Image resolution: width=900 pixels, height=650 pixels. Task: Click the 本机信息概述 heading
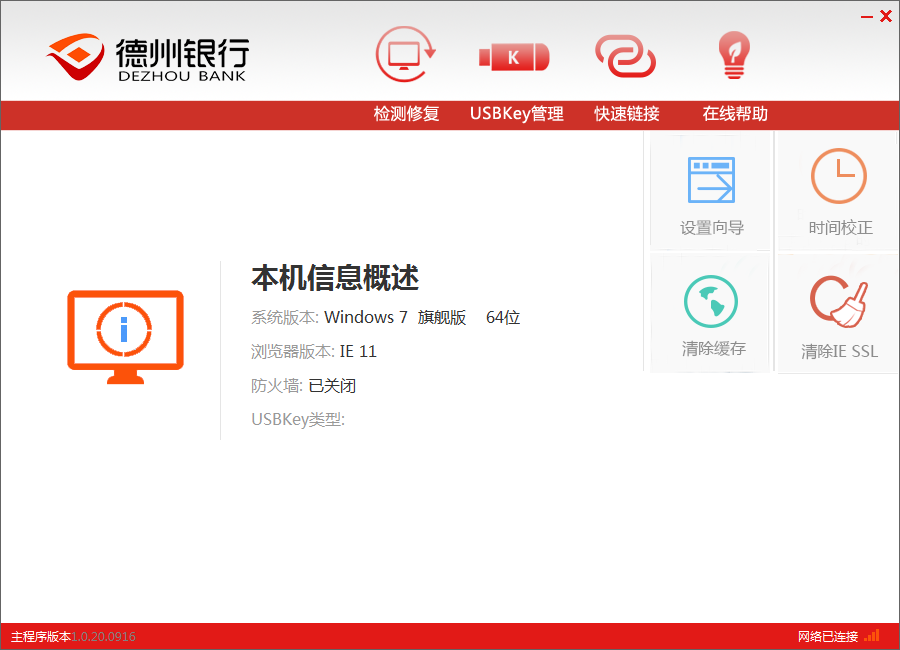tap(335, 278)
